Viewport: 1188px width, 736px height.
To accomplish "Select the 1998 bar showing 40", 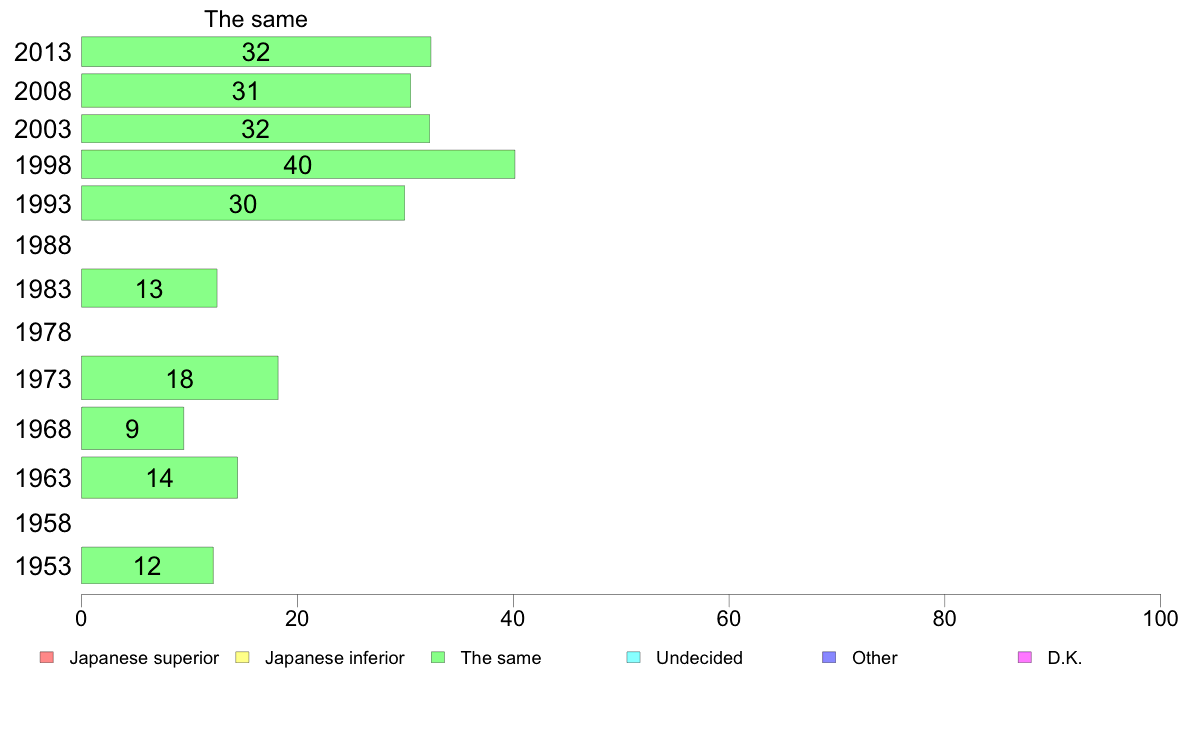I will coord(298,164).
